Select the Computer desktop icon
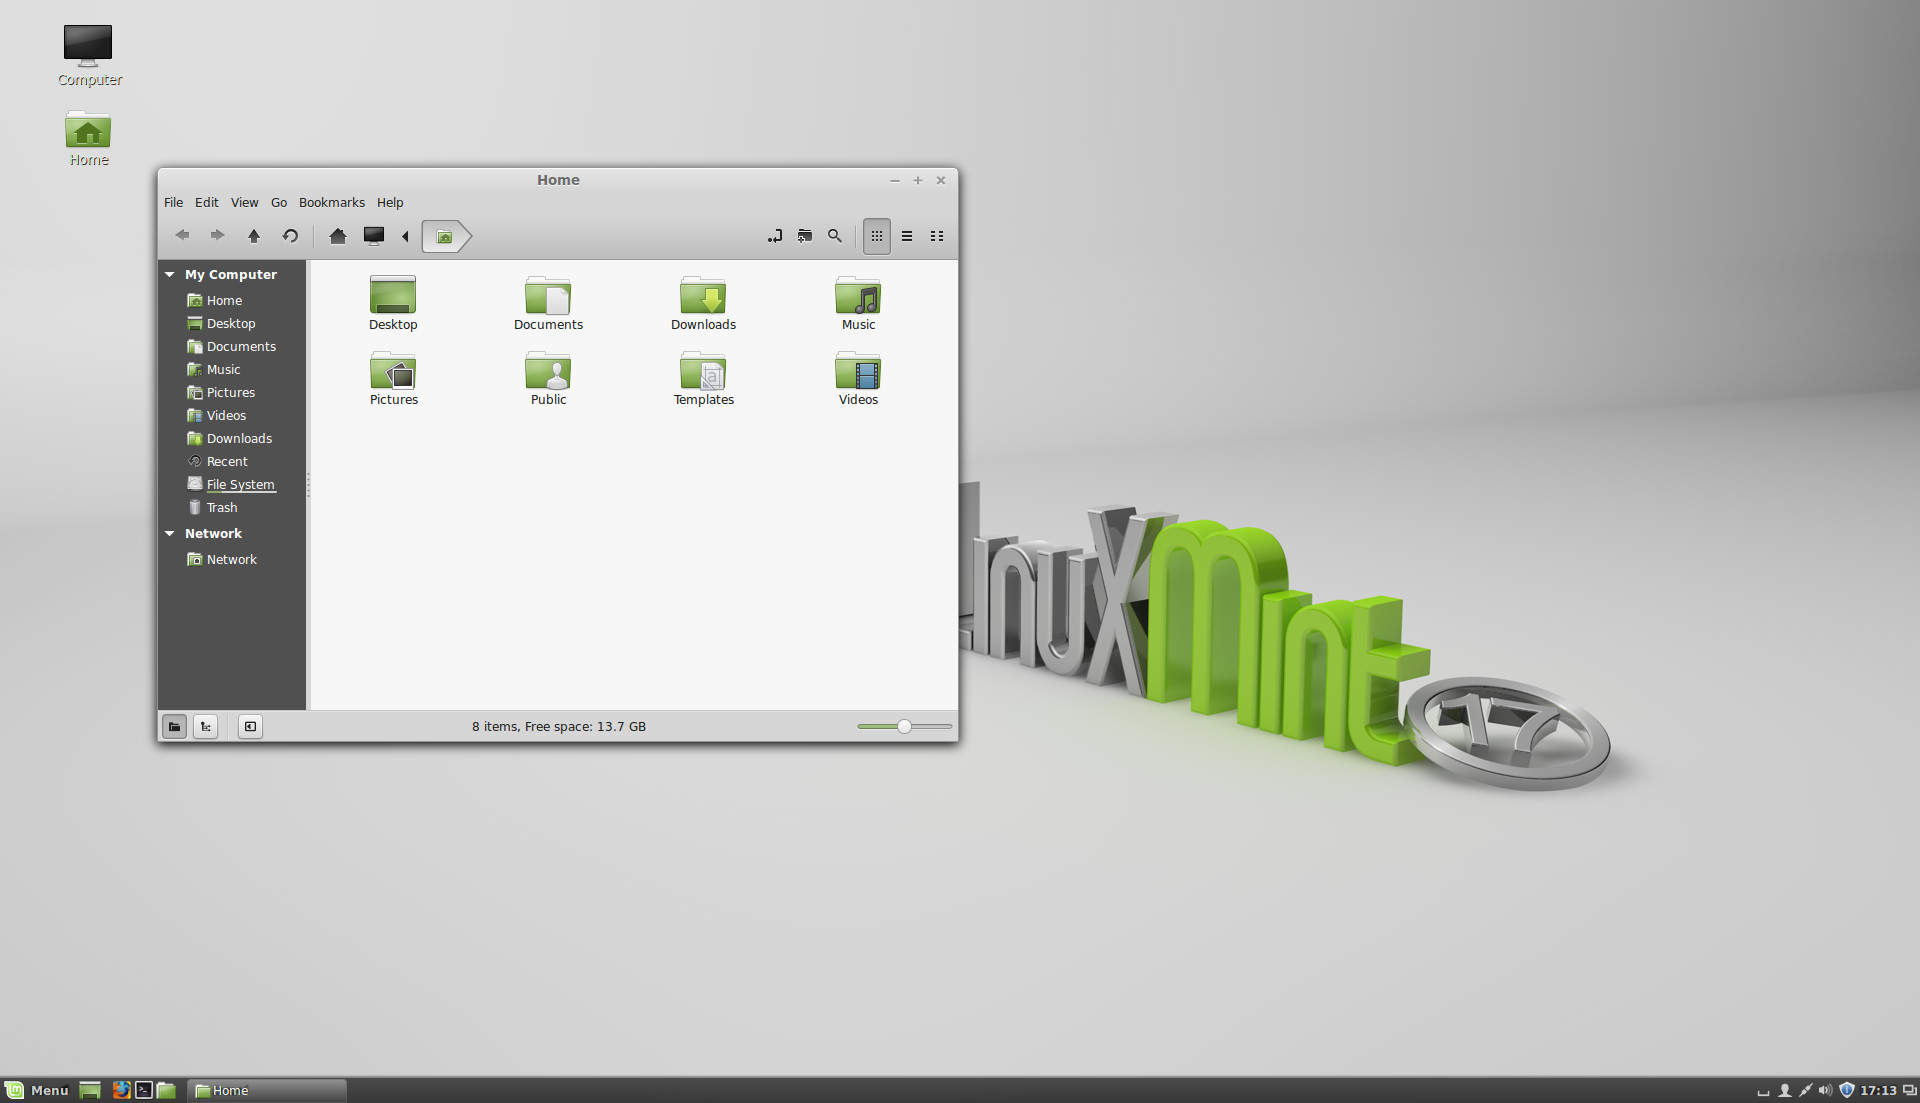Image resolution: width=1920 pixels, height=1103 pixels. pos(89,56)
